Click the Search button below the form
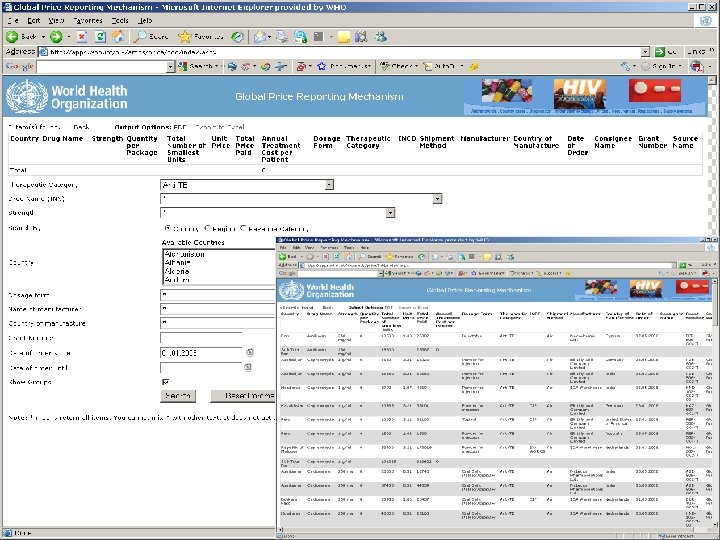This screenshot has width=720, height=540. [178, 396]
